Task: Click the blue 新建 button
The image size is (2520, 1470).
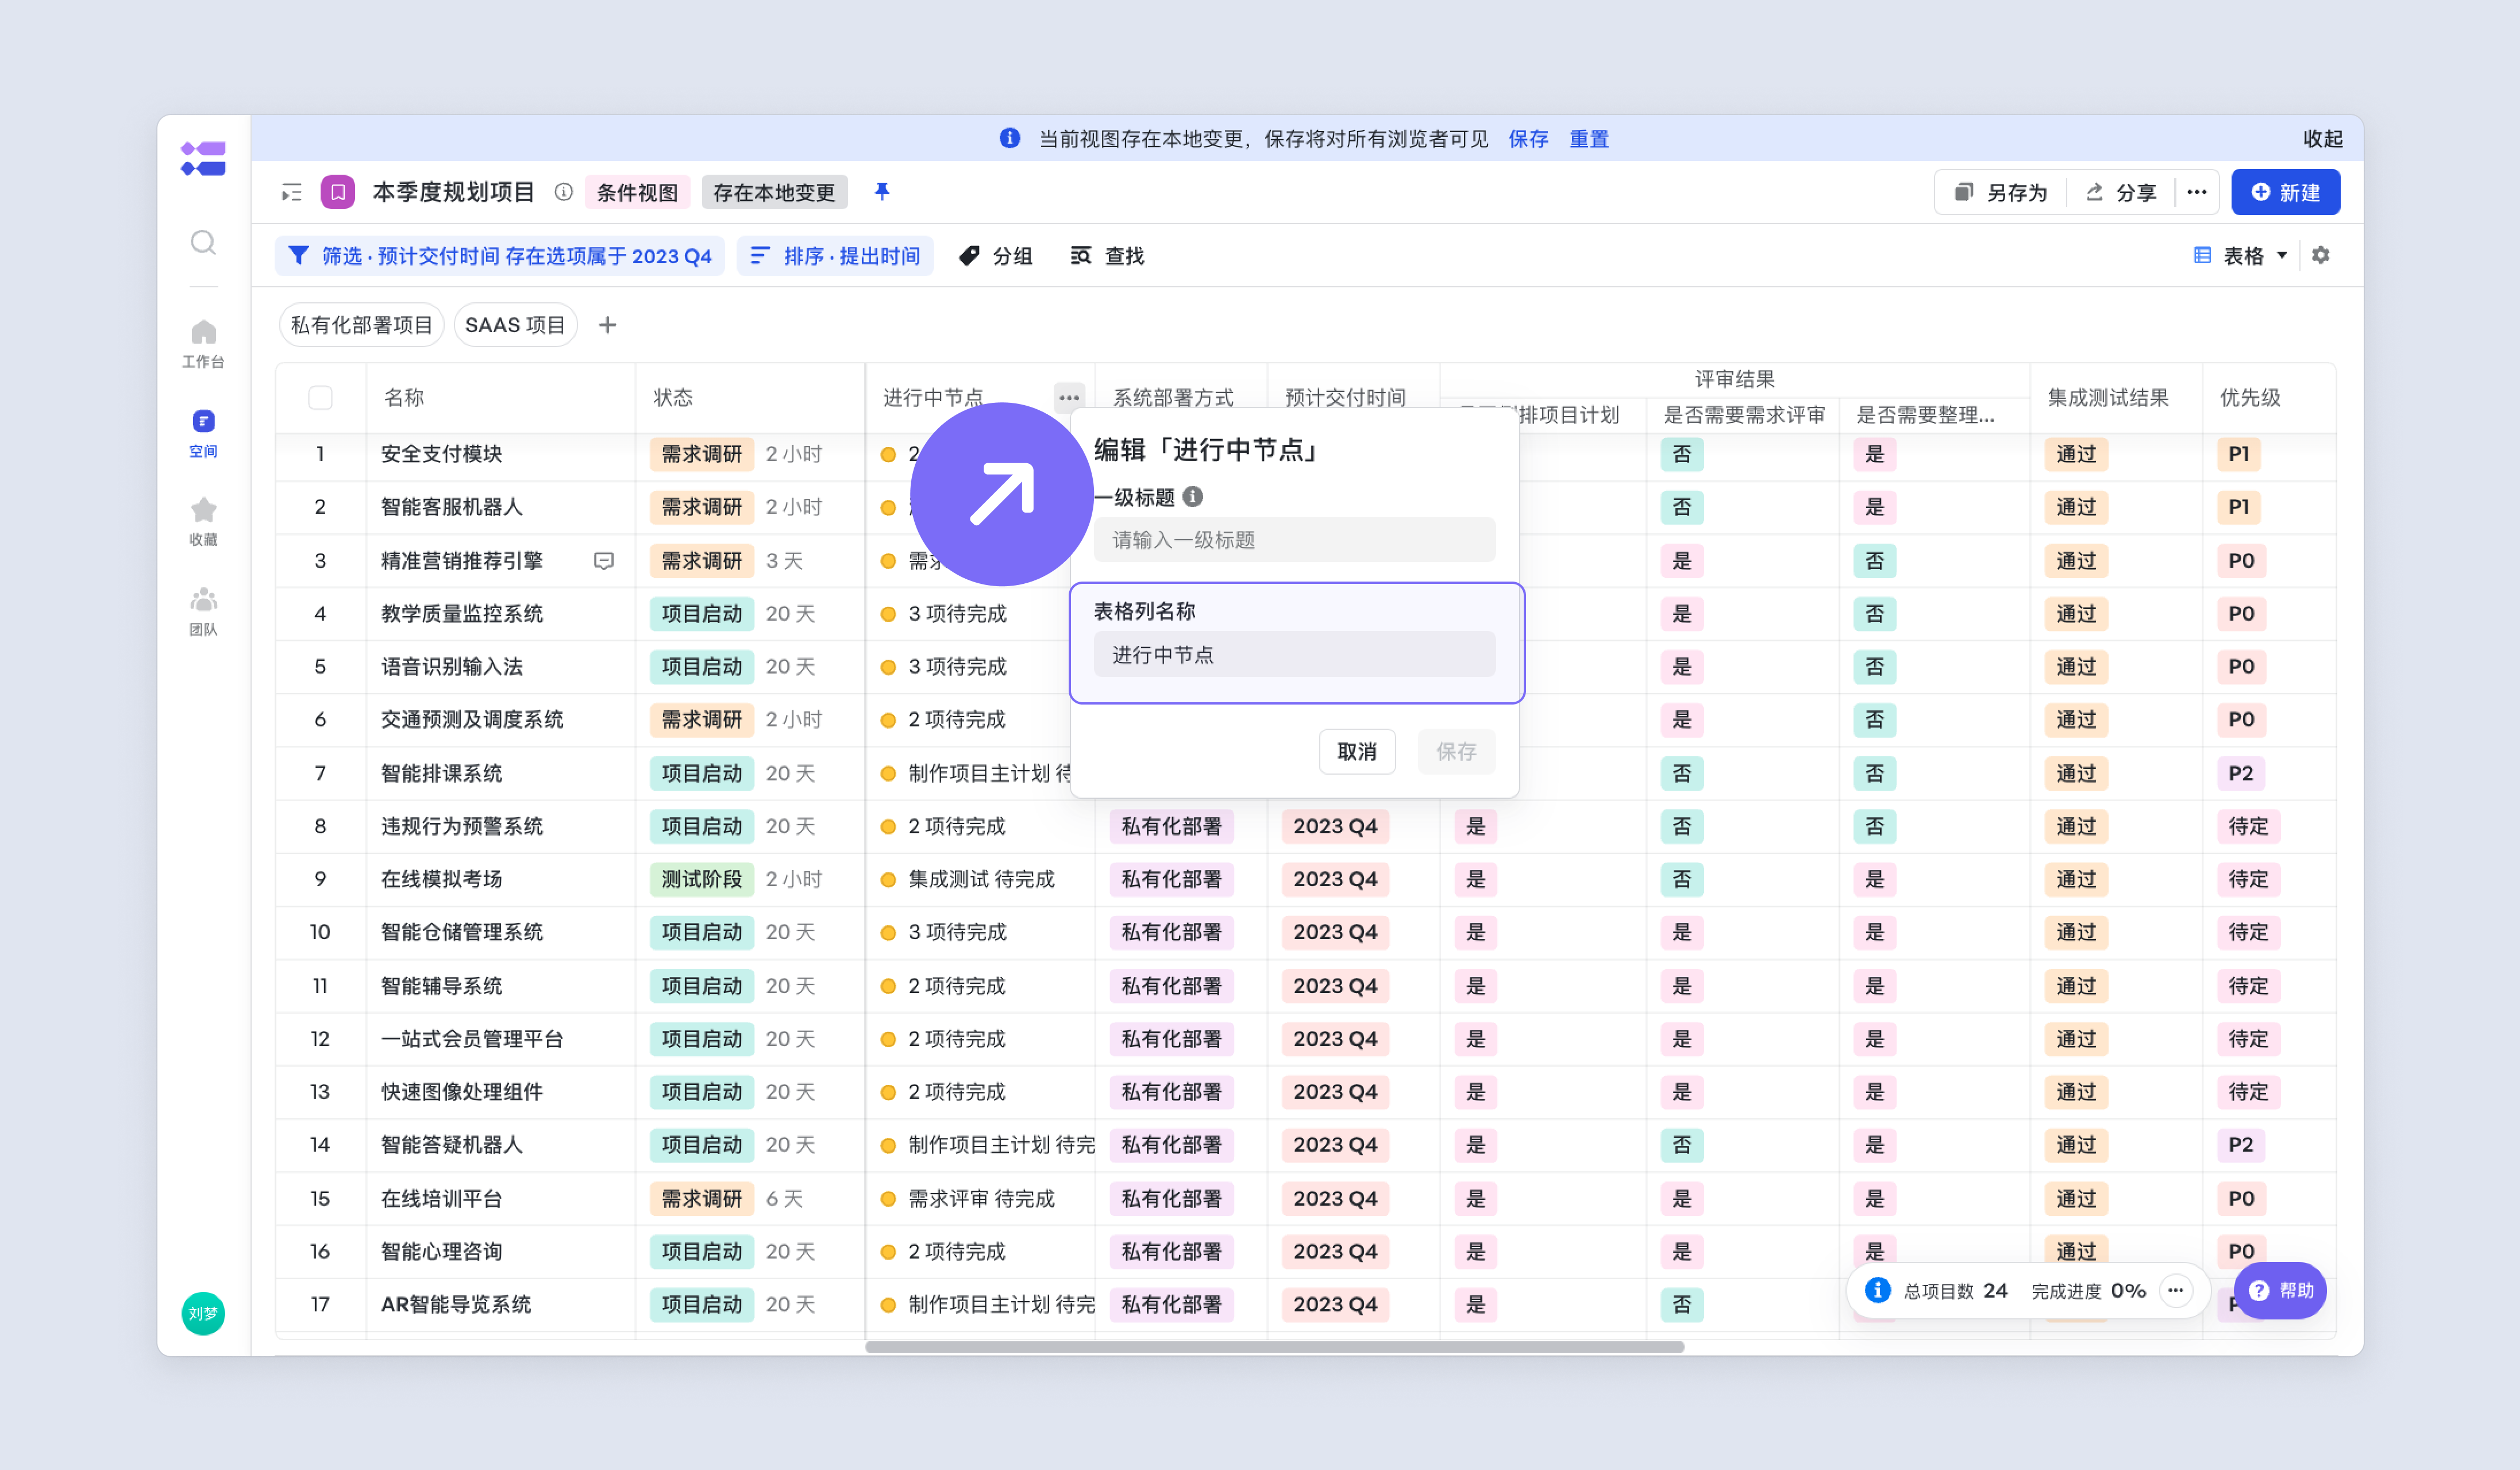Action: (2285, 192)
